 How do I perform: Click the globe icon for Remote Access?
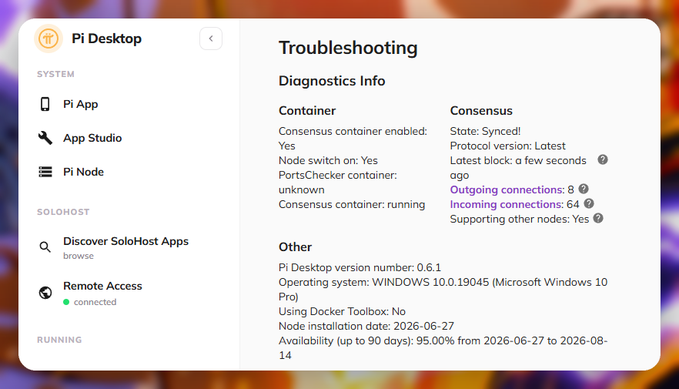pos(45,293)
